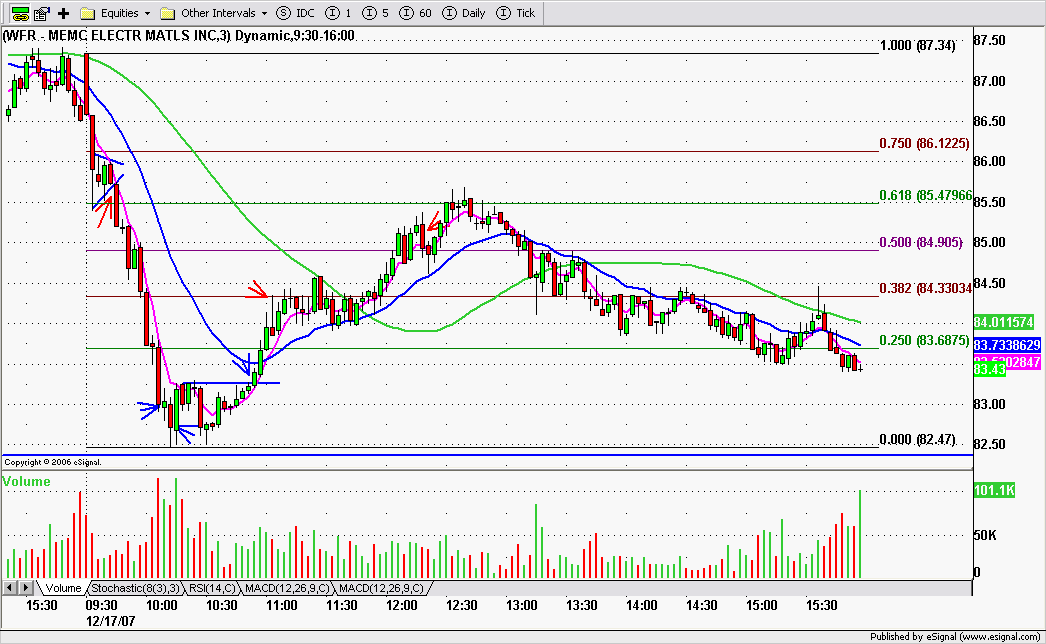Select the Volume study tab
This screenshot has width=1046, height=644.
tap(63, 588)
